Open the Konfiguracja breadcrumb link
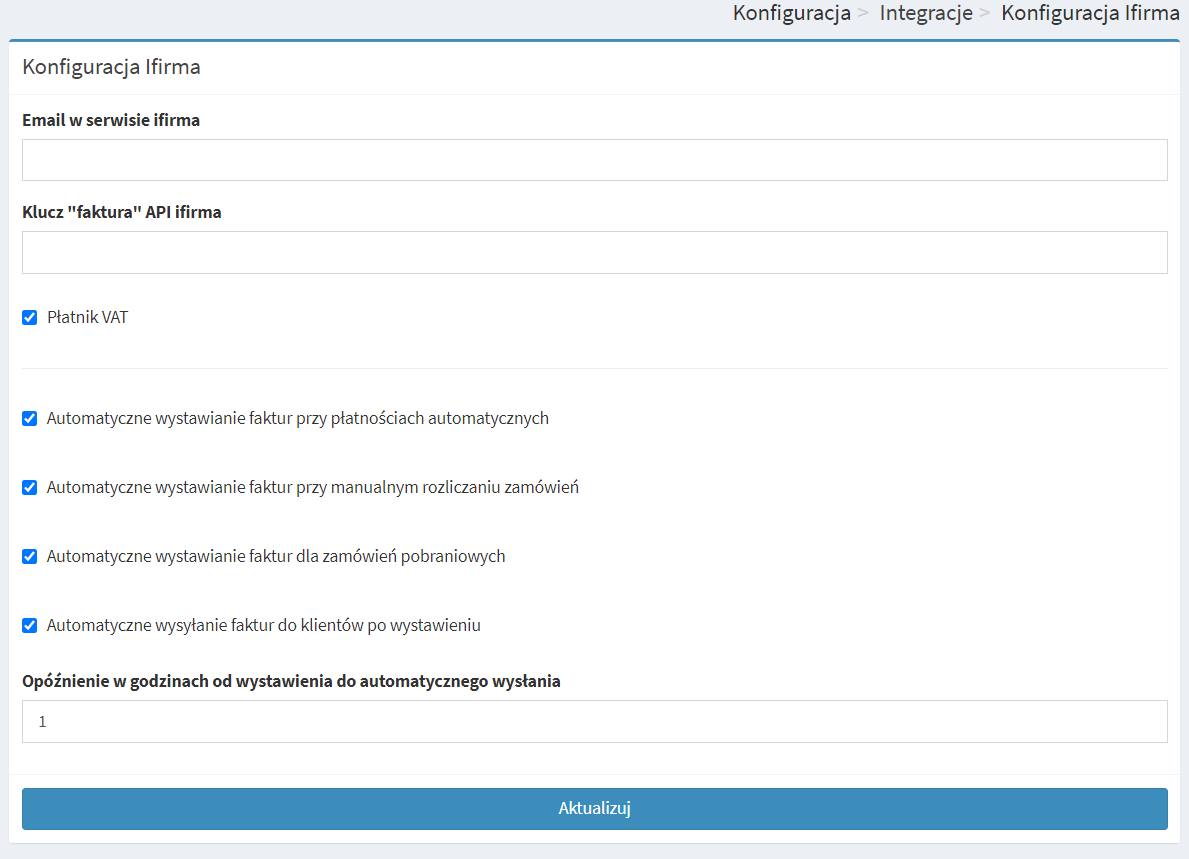 (792, 13)
